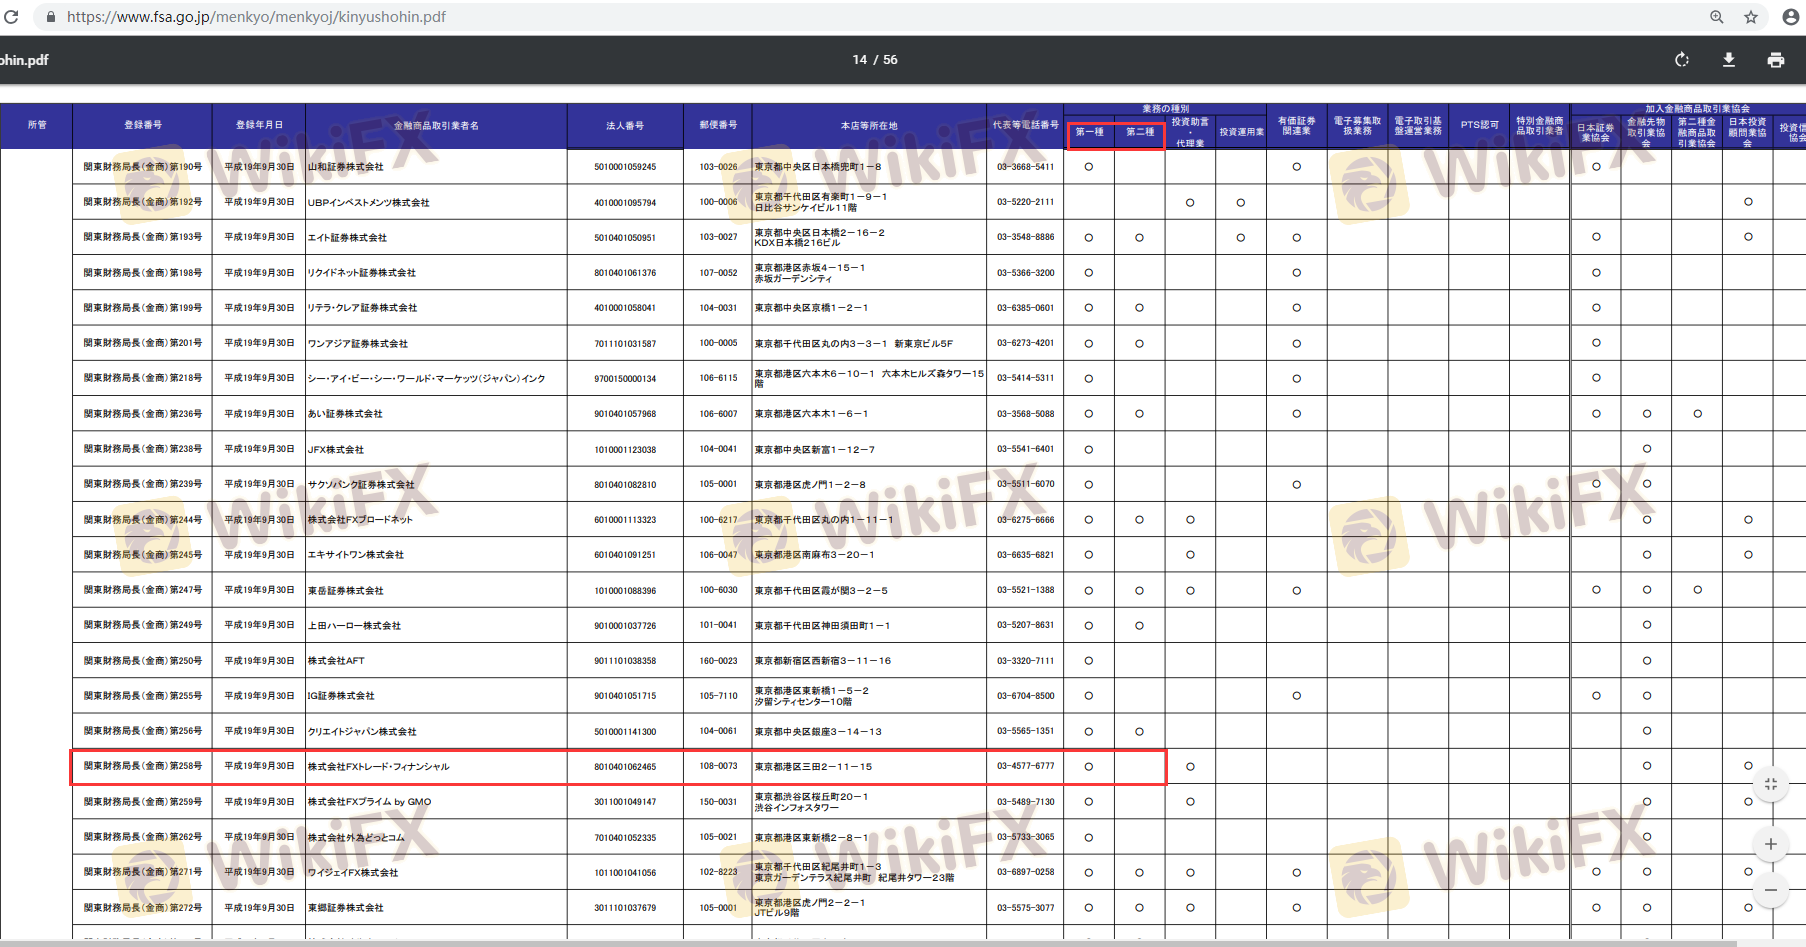Click the 第一種 column header
The image size is (1806, 947).
[x=1089, y=132]
